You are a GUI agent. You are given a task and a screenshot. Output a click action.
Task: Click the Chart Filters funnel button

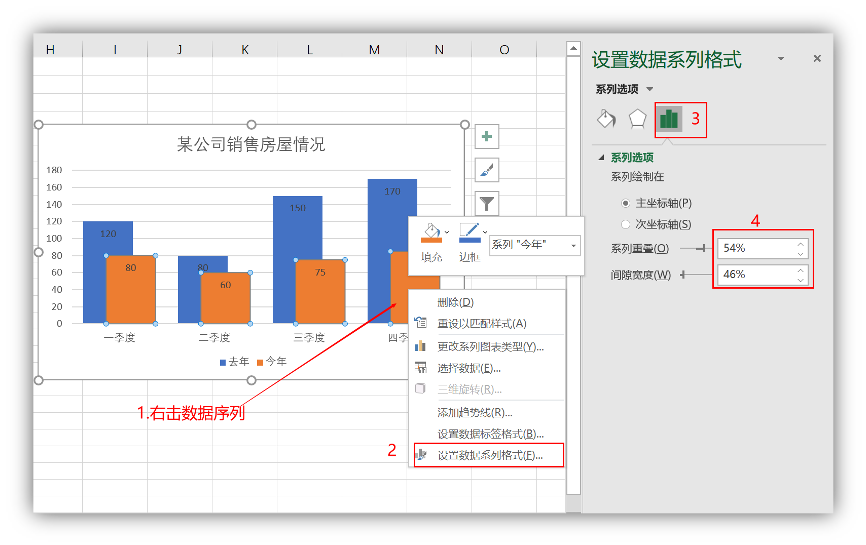click(x=487, y=204)
